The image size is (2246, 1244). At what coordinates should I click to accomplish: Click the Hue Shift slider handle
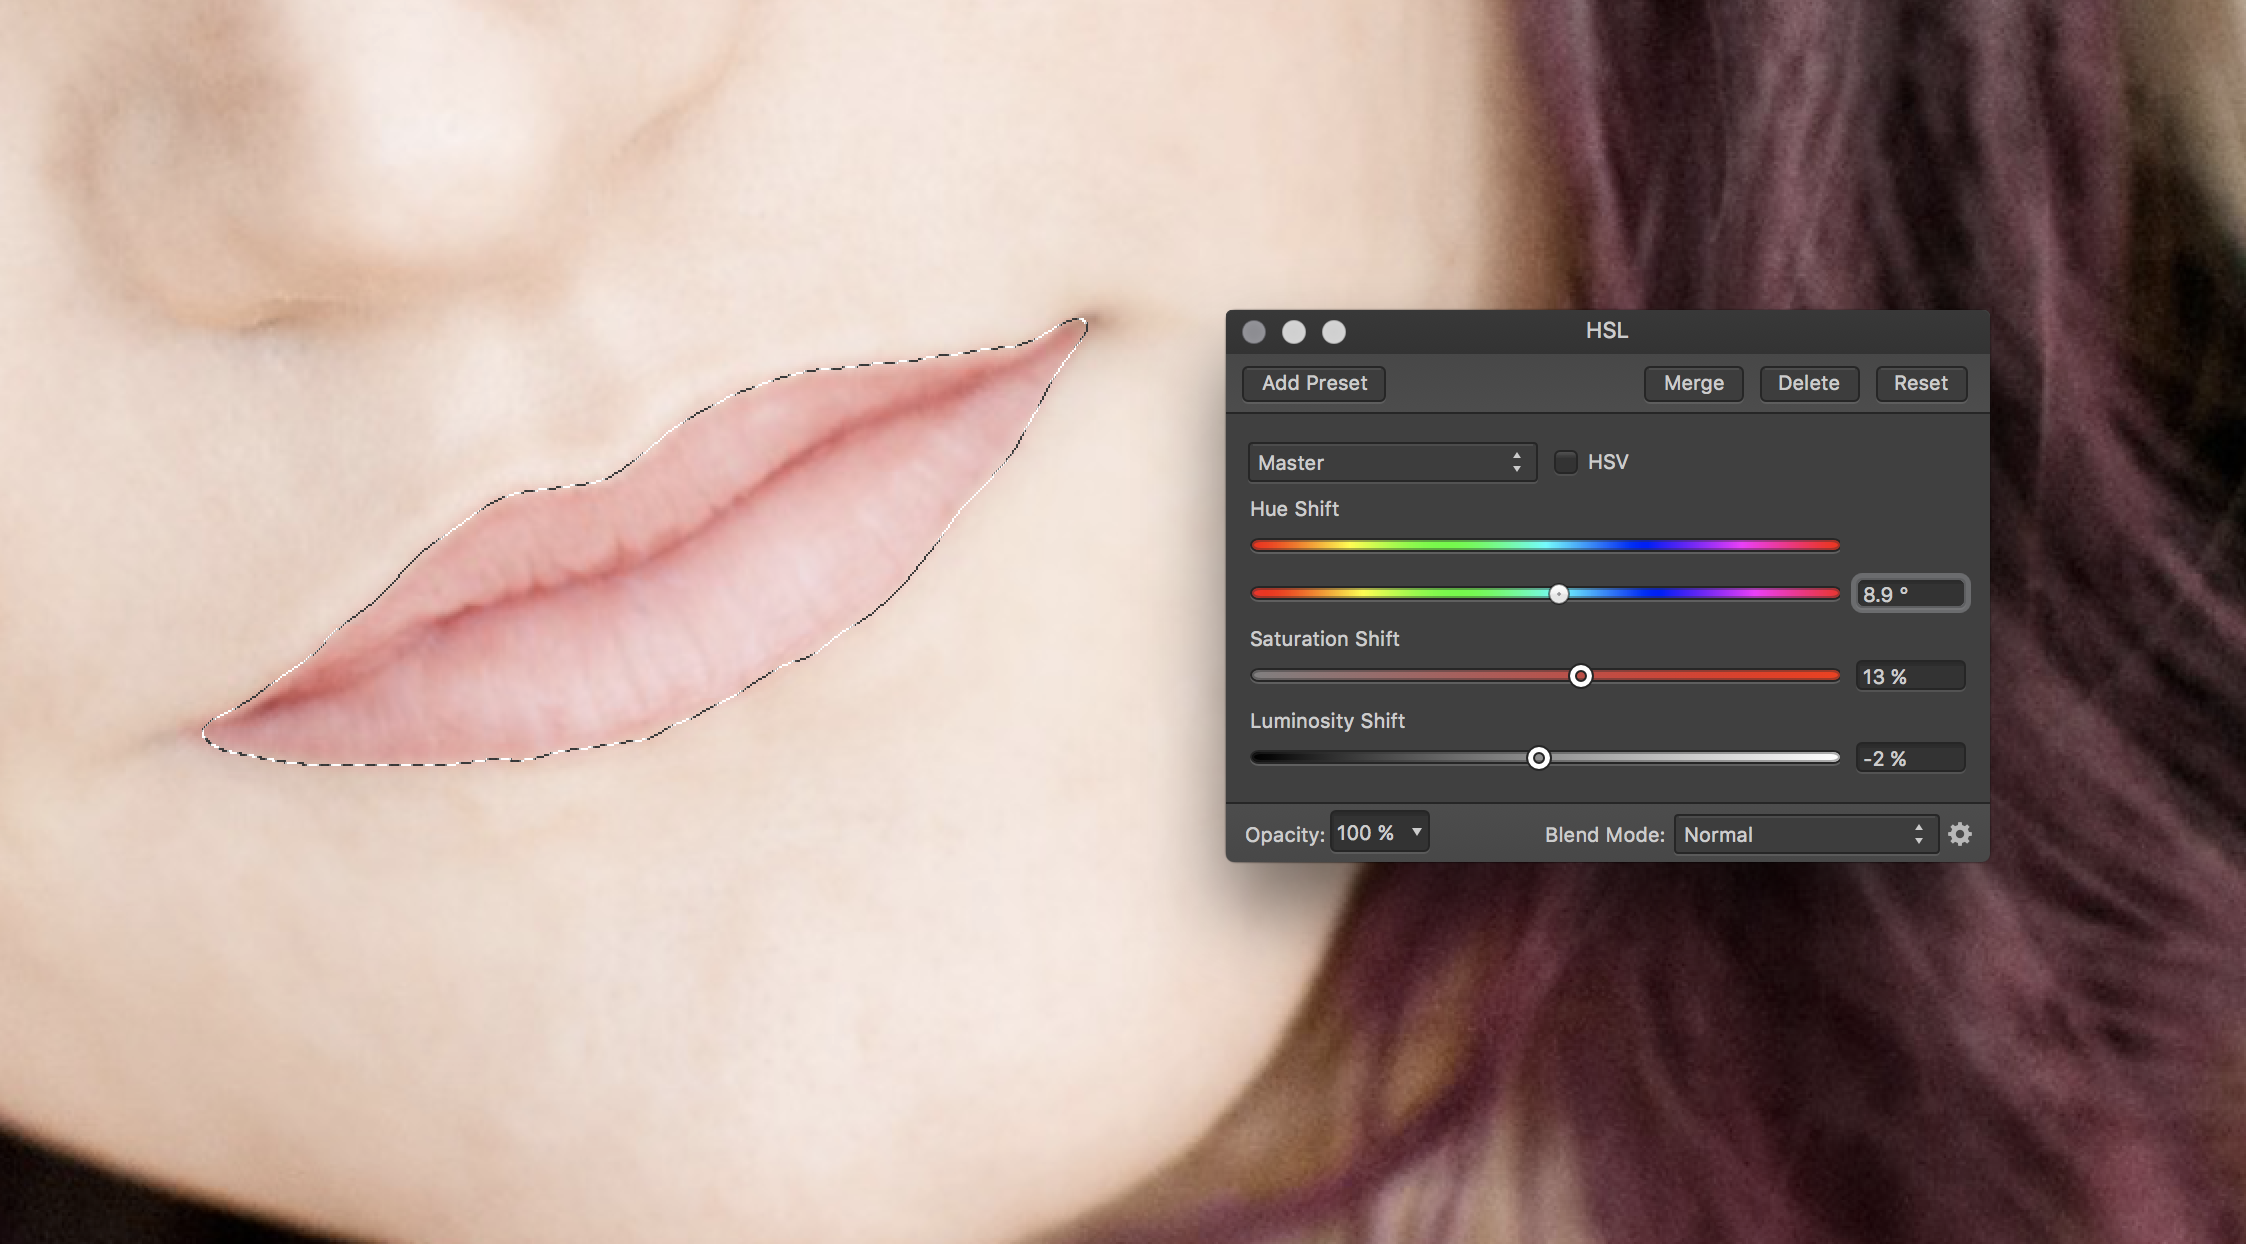pyautogui.click(x=1559, y=594)
